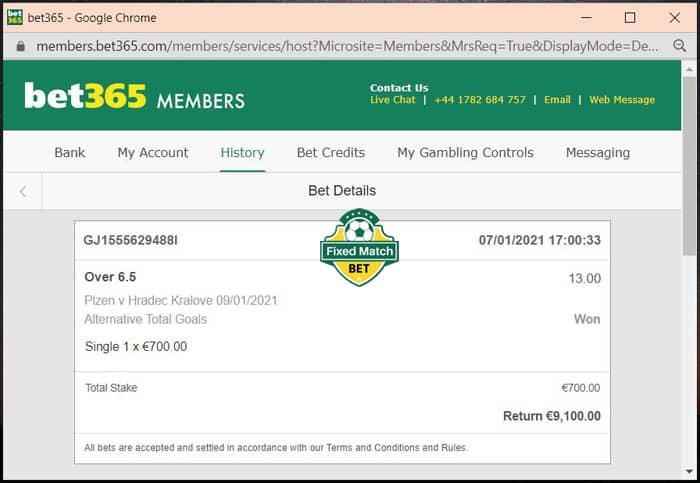Click the Contact Us heading
Image resolution: width=700 pixels, height=483 pixels.
tap(399, 87)
